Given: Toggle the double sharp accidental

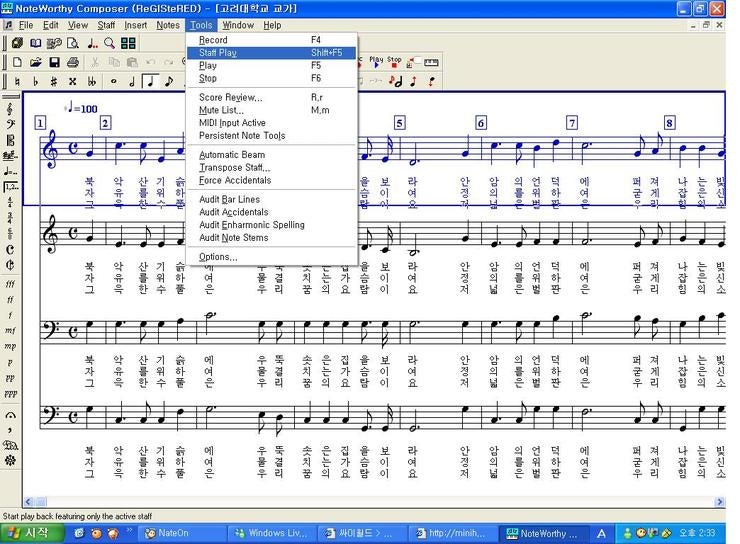Looking at the screenshot, I should (72, 81).
